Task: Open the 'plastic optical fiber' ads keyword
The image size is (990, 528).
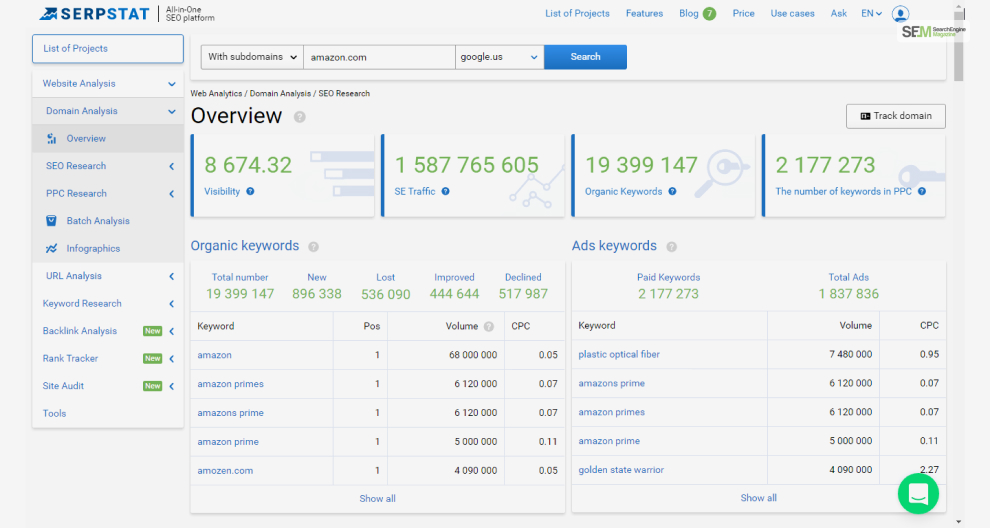Action: [619, 354]
